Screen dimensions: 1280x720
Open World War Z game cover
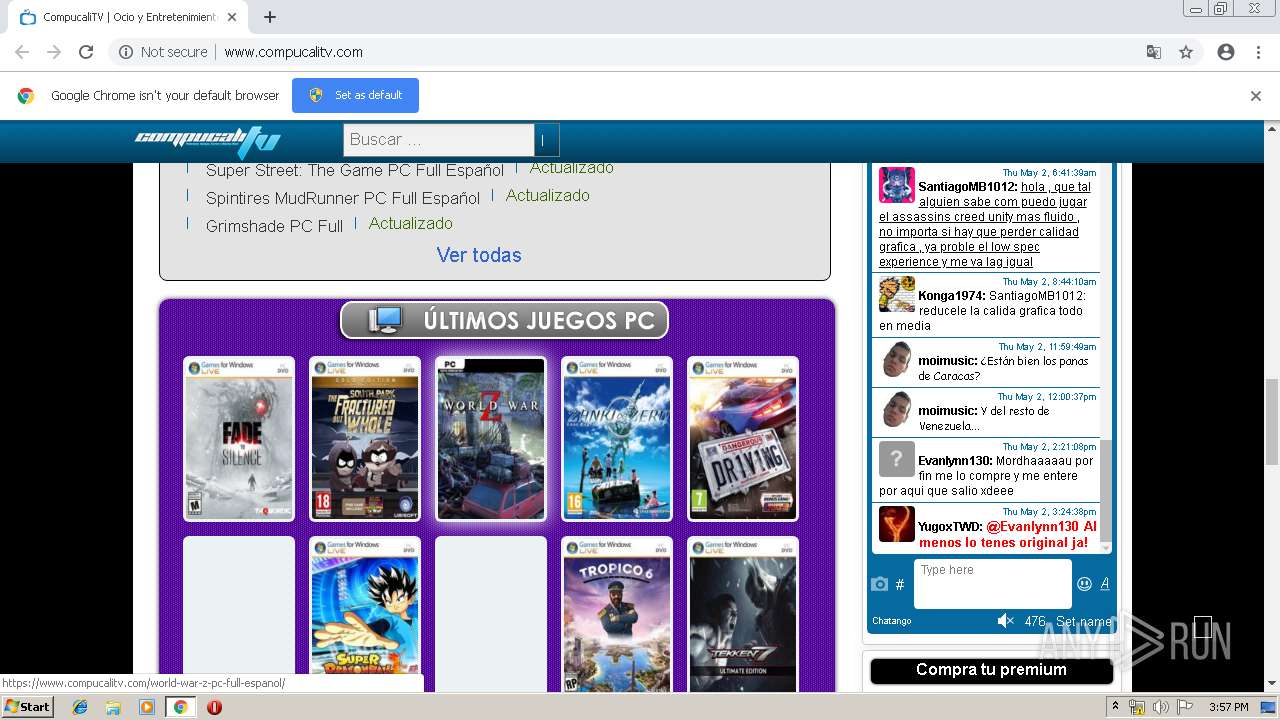(x=491, y=439)
